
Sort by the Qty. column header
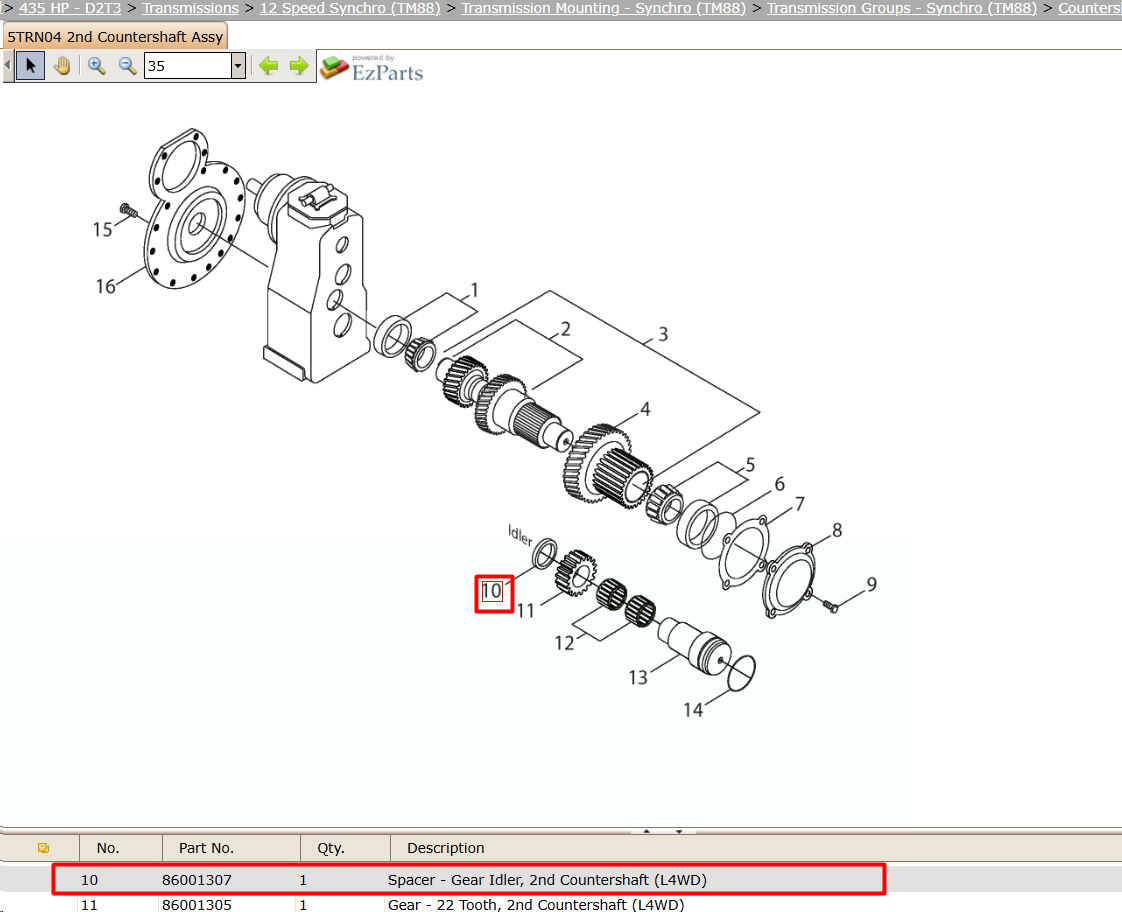(x=331, y=848)
